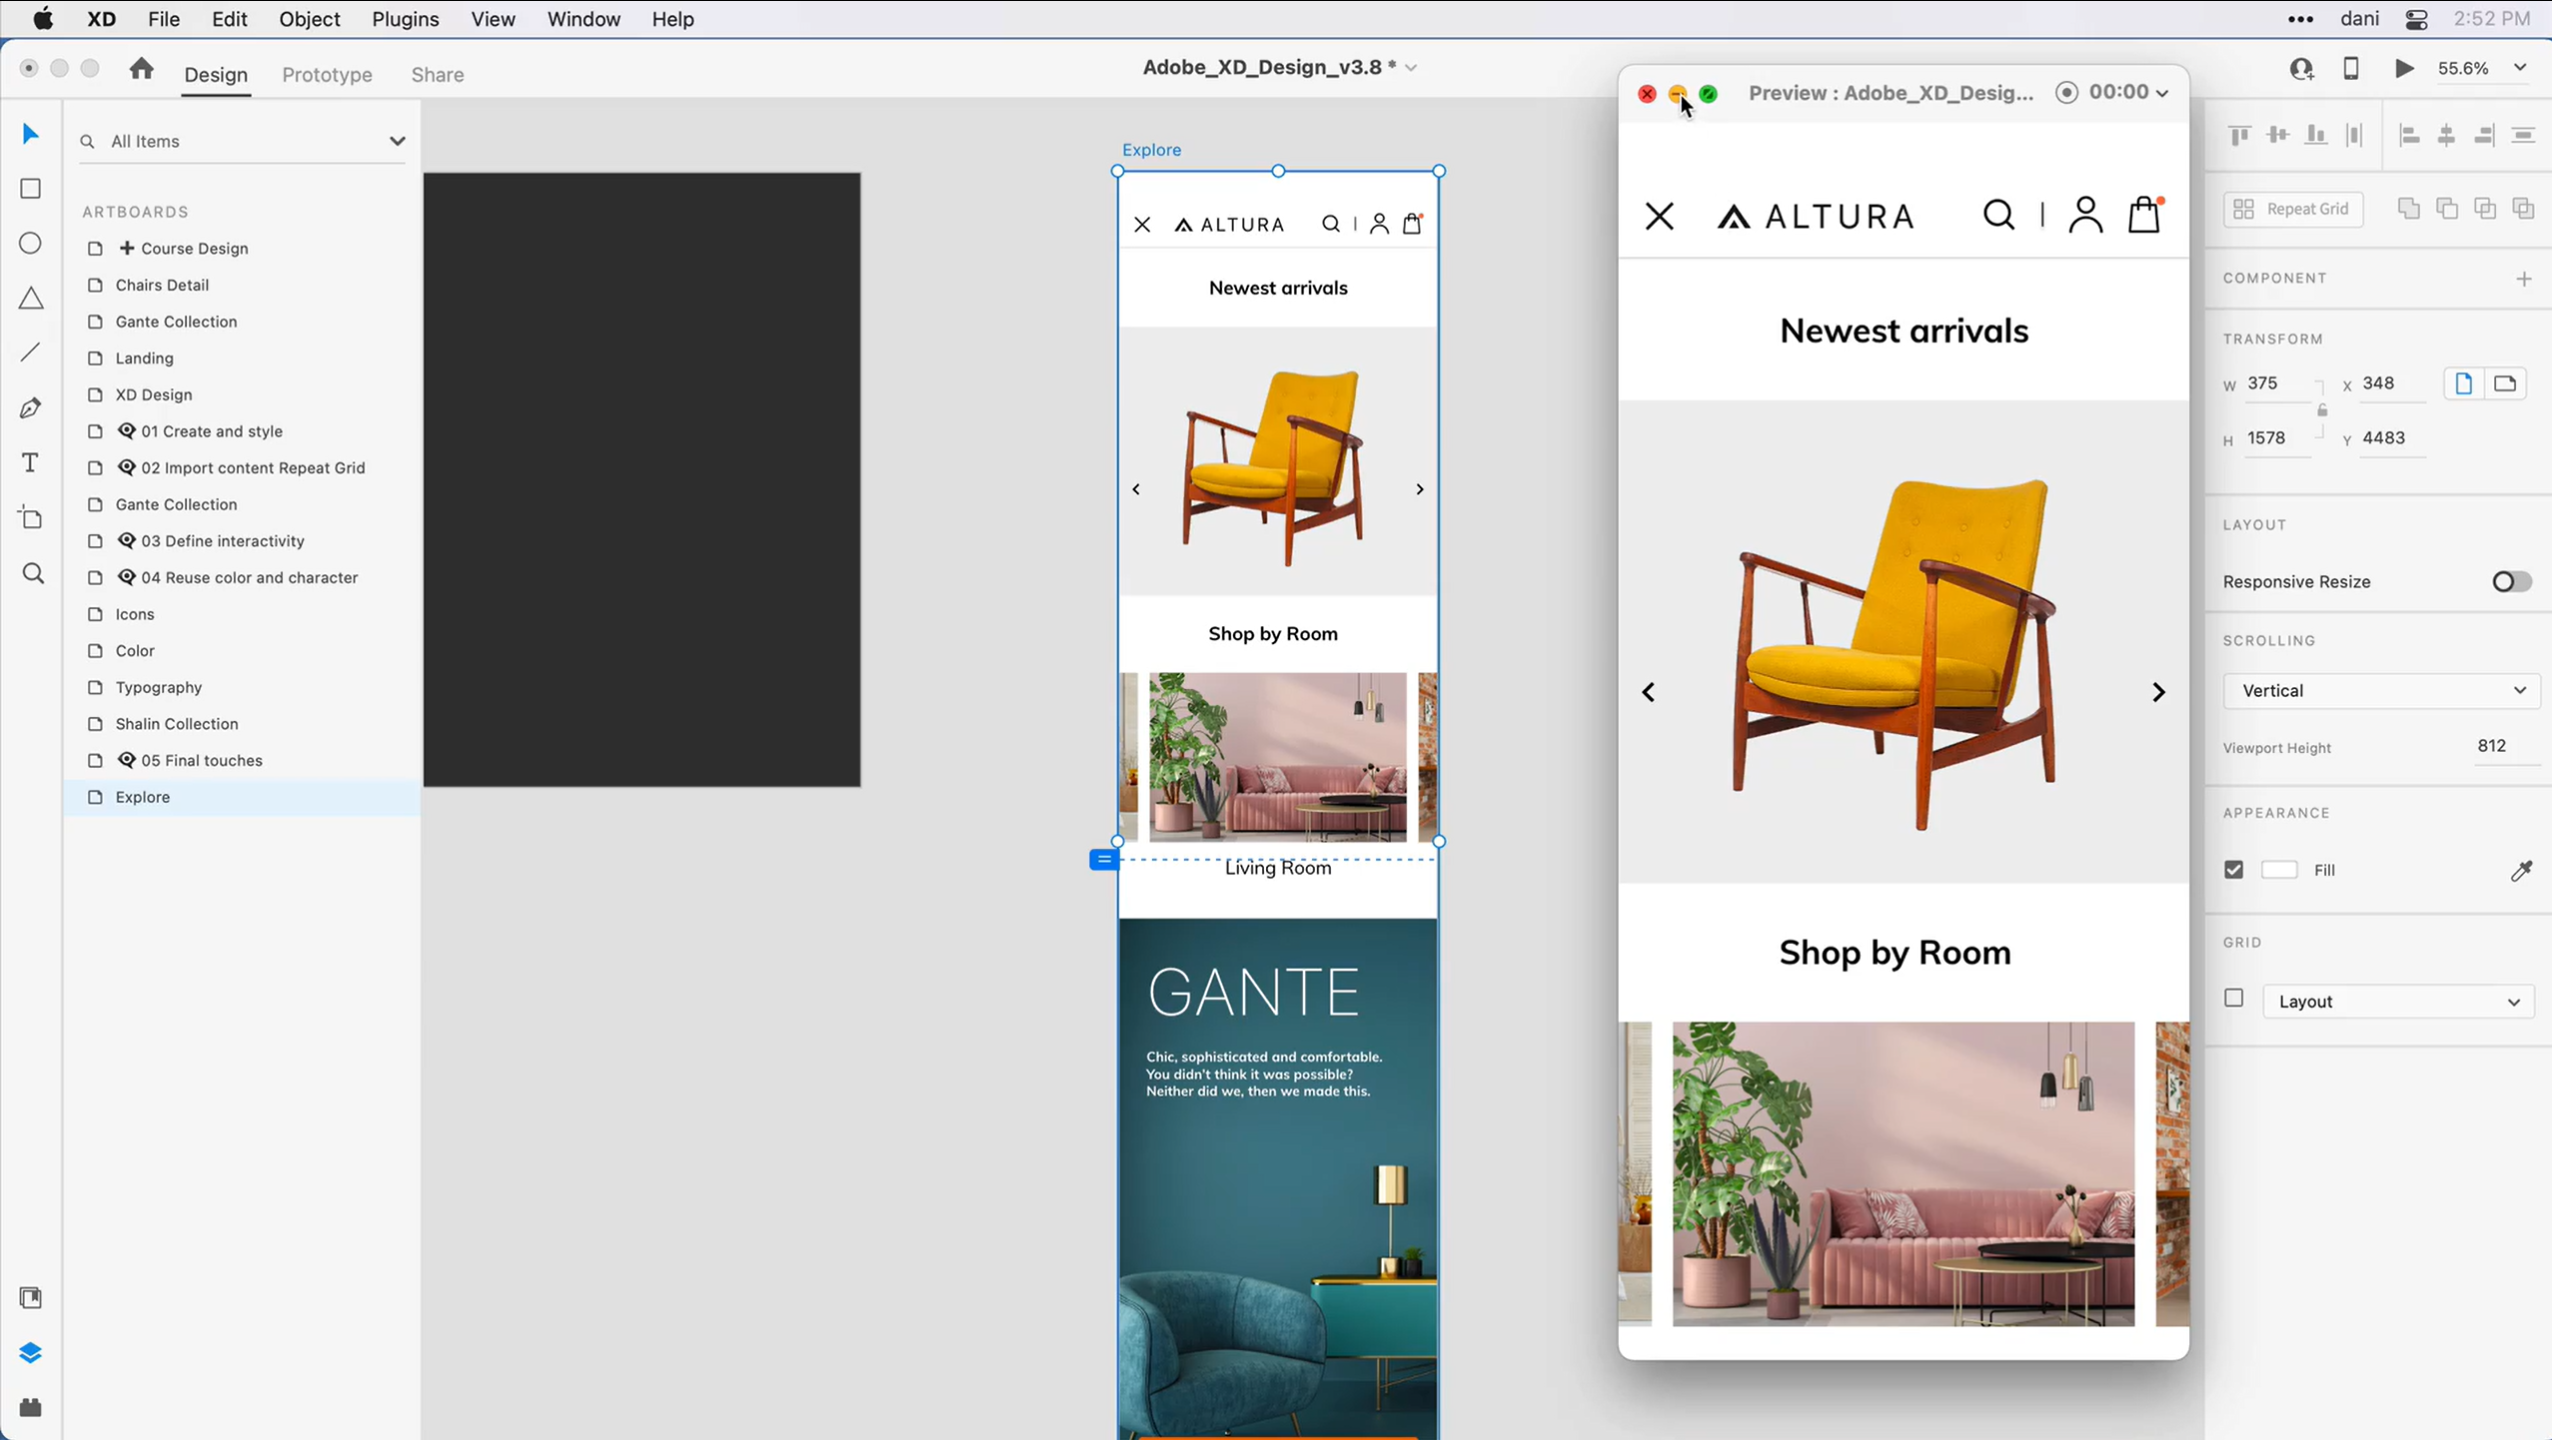Pick fill color with eyedropper
2552x1440 pixels.
(x=2522, y=871)
